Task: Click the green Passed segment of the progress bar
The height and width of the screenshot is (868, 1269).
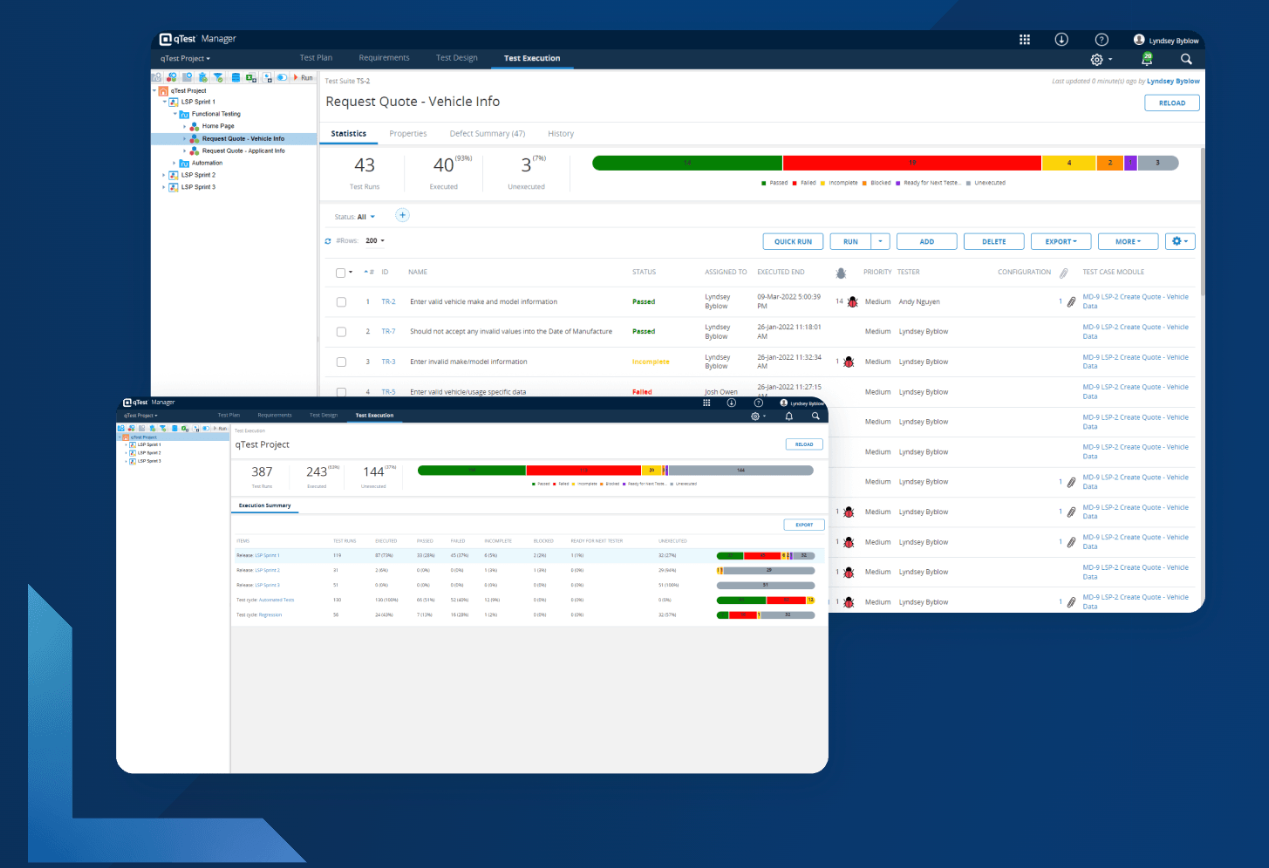Action: click(685, 162)
